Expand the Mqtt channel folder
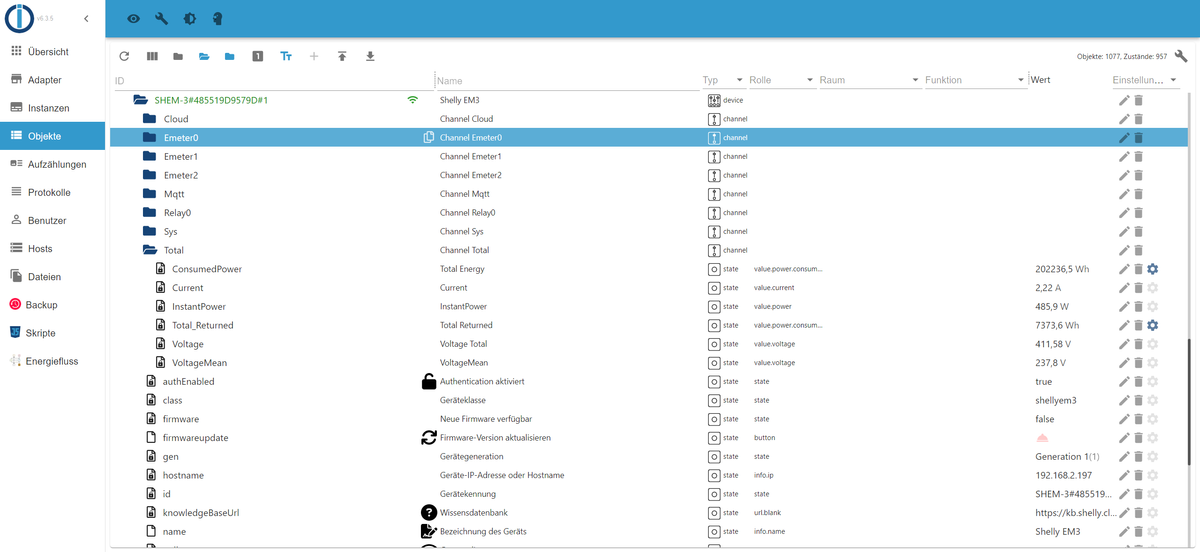Image resolution: width=1200 pixels, height=552 pixels. 149,194
